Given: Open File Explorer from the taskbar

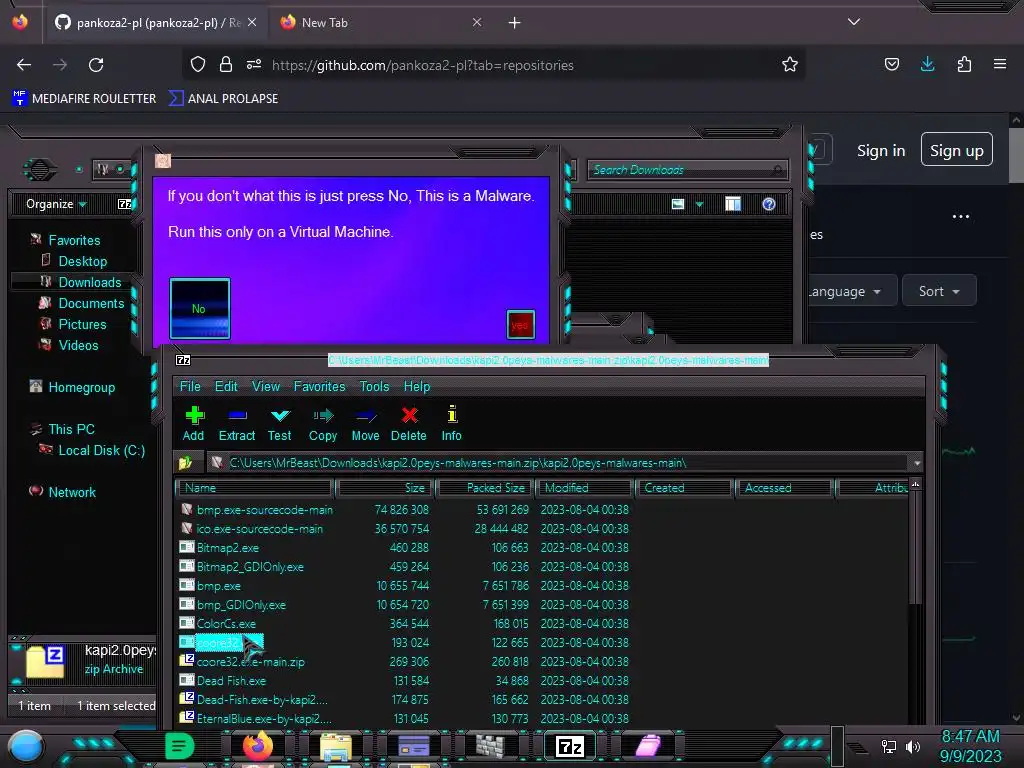Looking at the screenshot, I should (336, 746).
